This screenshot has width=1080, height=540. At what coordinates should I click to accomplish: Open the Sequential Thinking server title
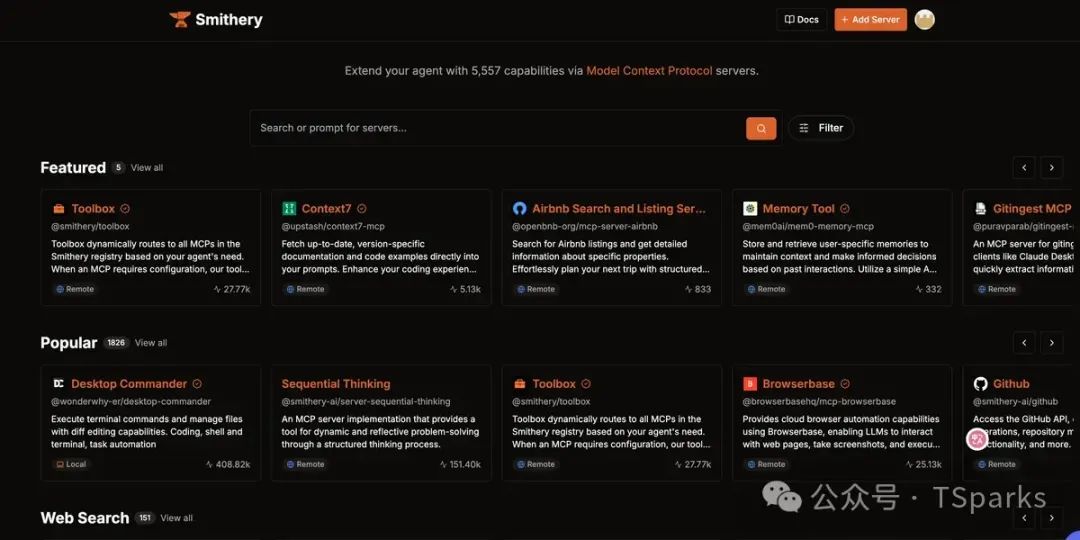tap(336, 384)
